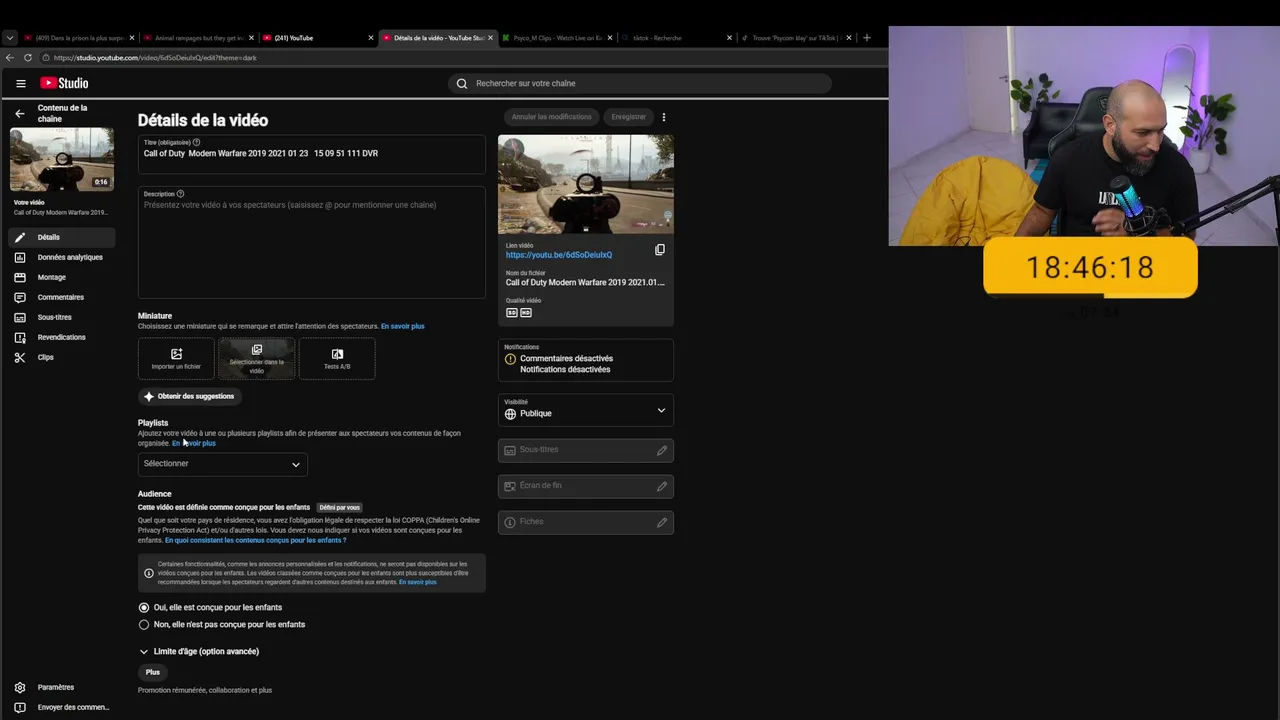Close the 'Détails de la vidéo' browser tab
The height and width of the screenshot is (720, 1280).
(490, 38)
